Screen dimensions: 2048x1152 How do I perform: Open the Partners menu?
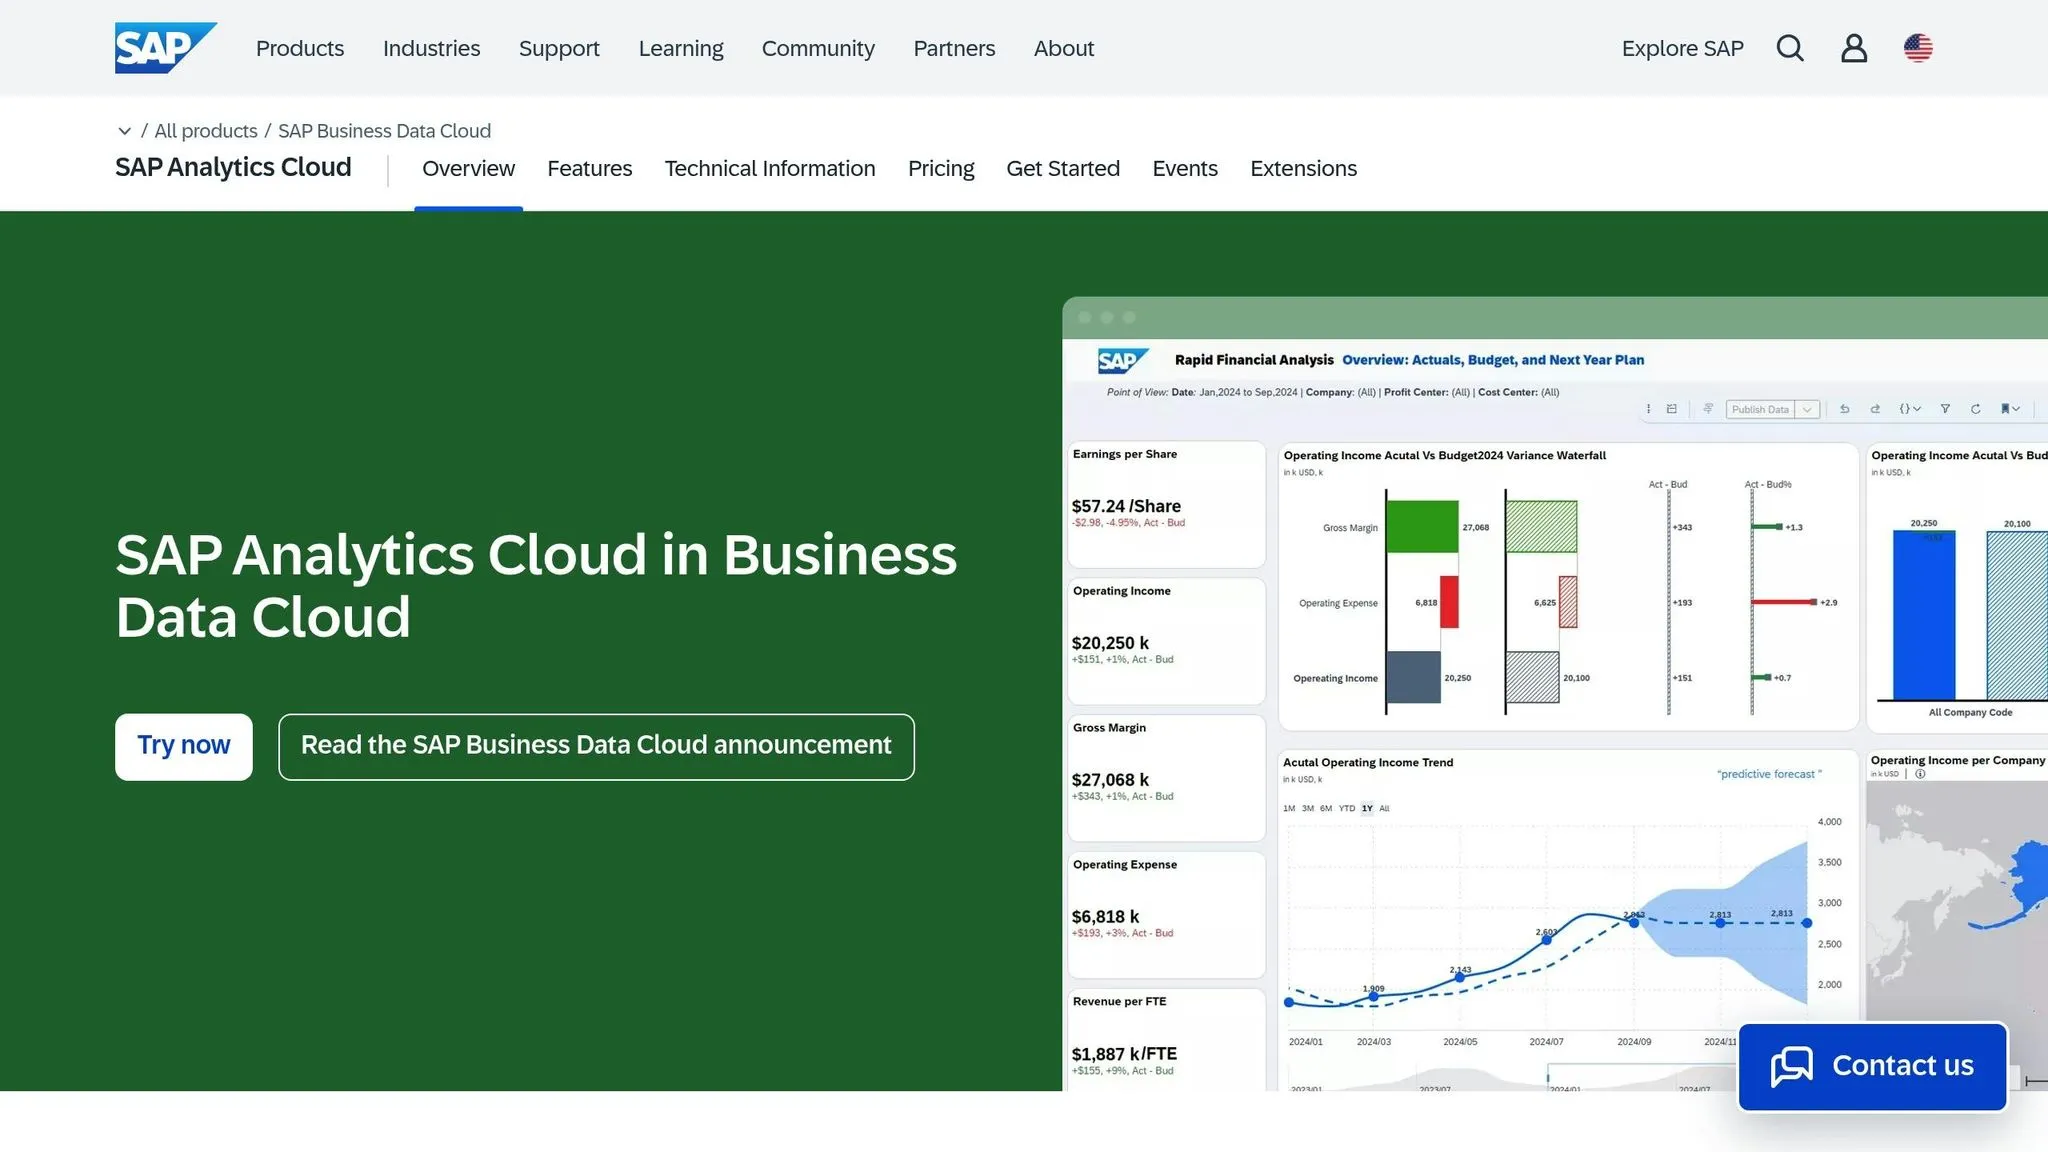(x=954, y=48)
